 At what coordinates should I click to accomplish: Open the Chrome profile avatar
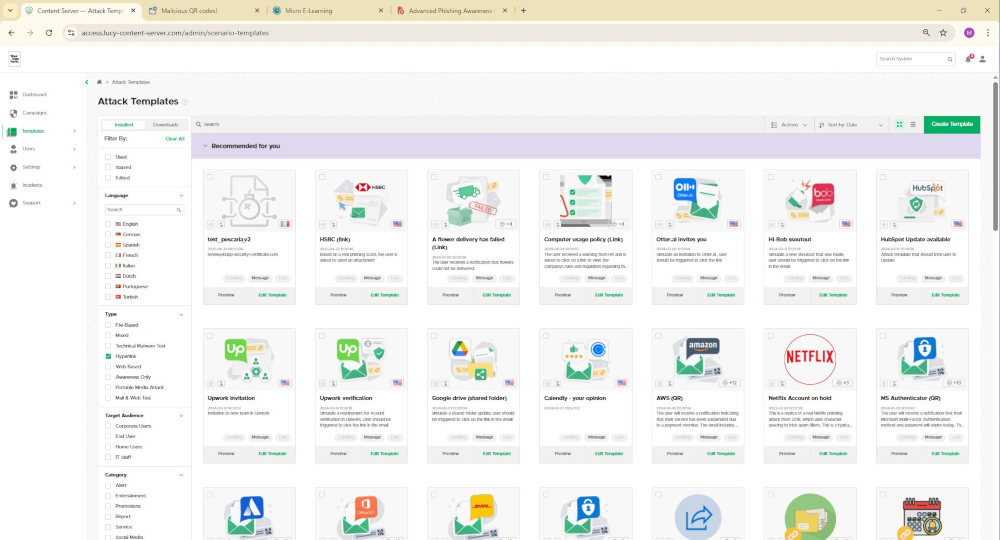(969, 33)
